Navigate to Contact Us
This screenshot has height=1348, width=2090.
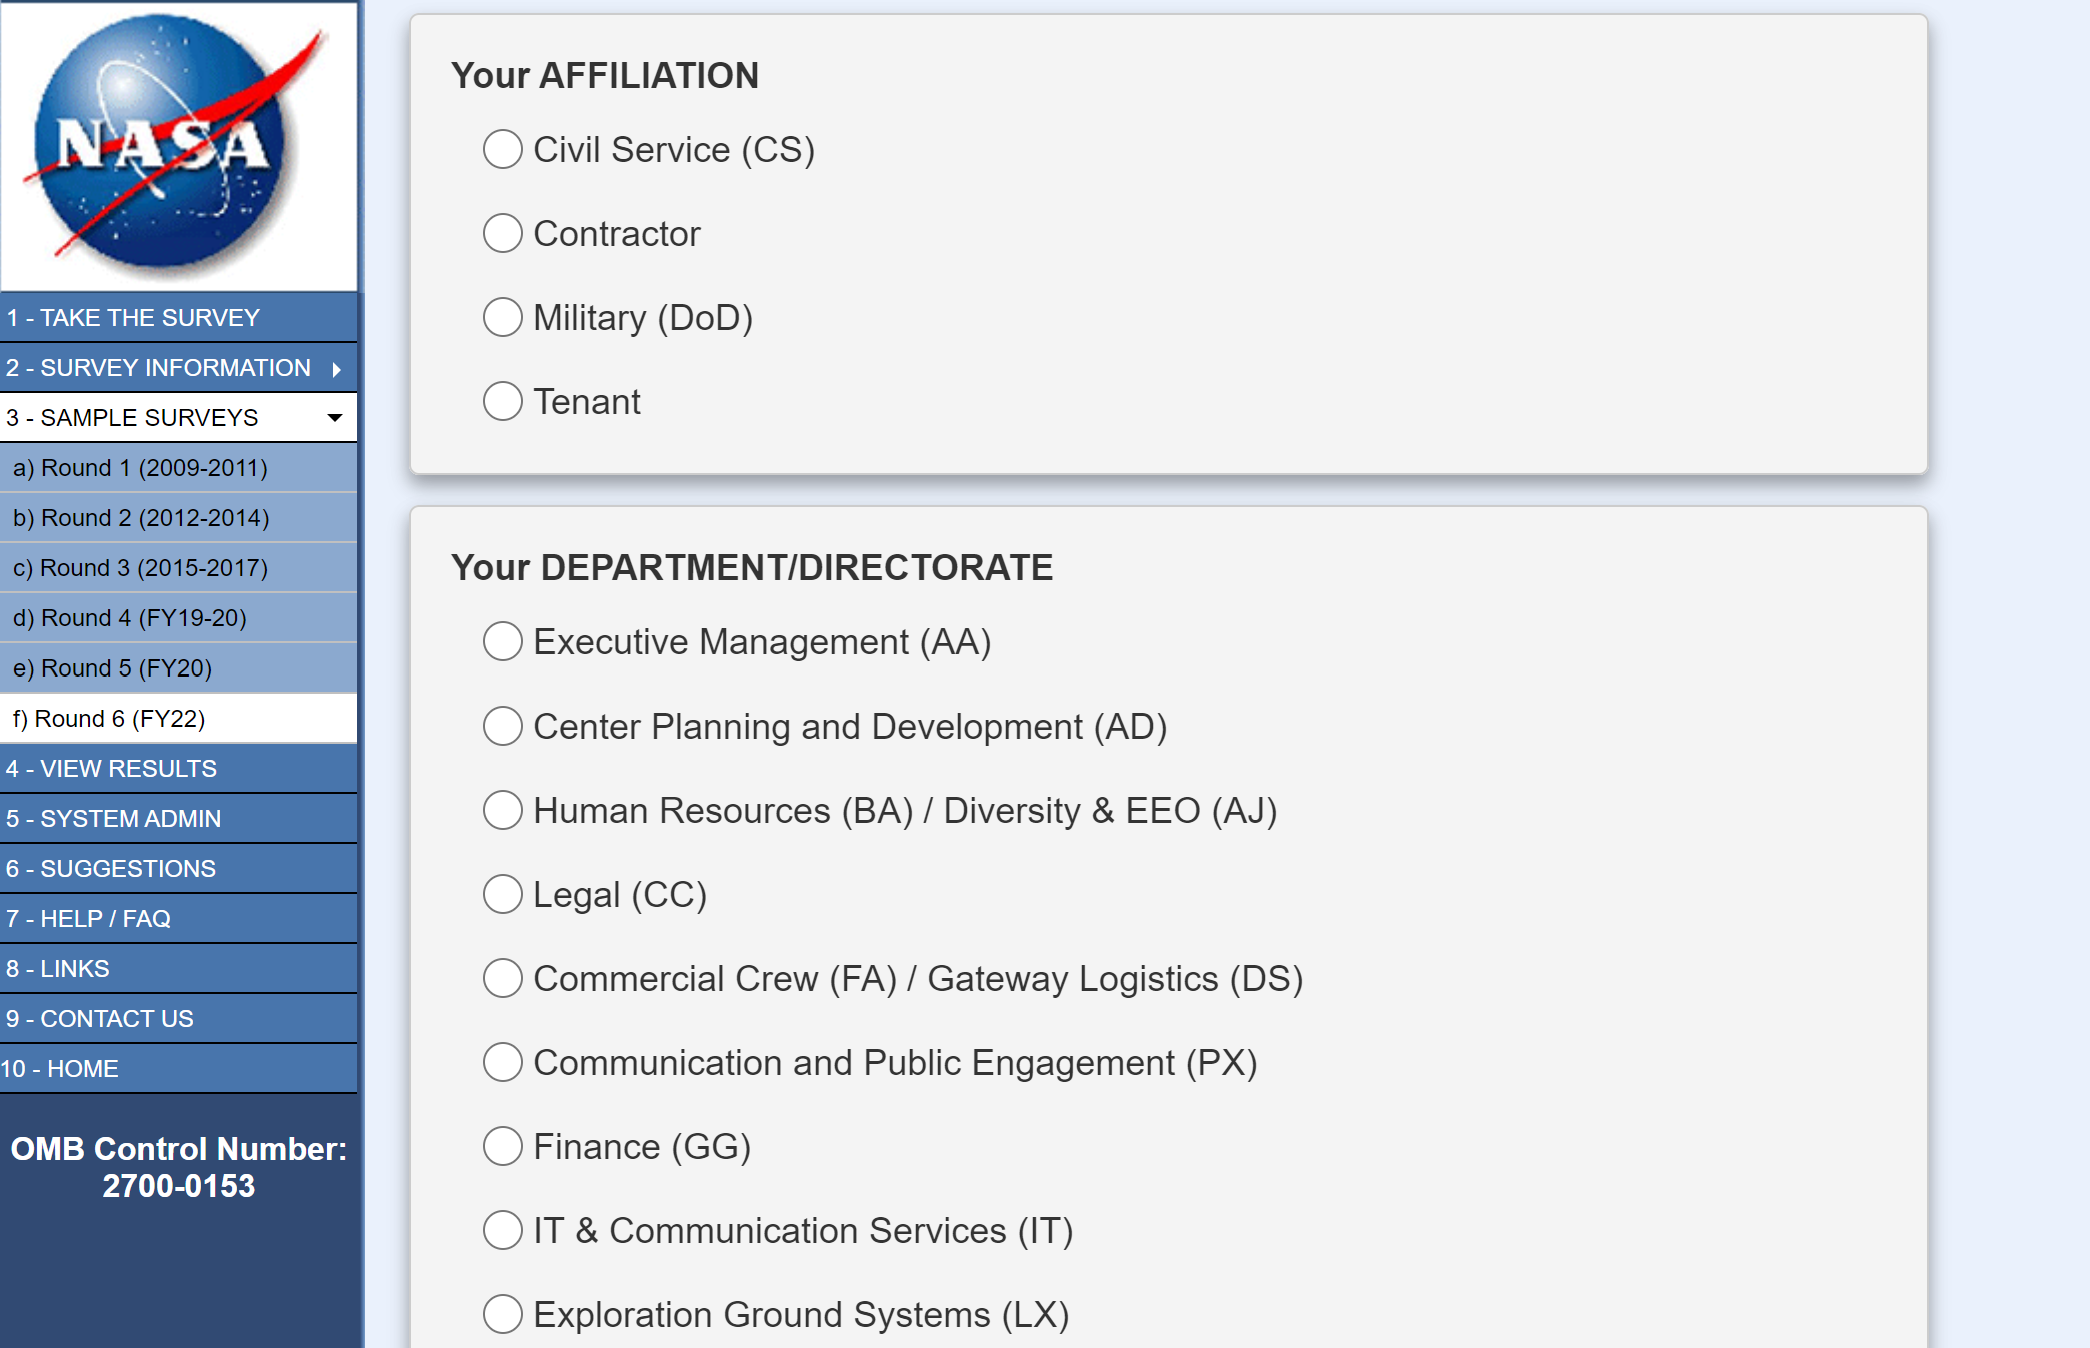(x=100, y=1019)
